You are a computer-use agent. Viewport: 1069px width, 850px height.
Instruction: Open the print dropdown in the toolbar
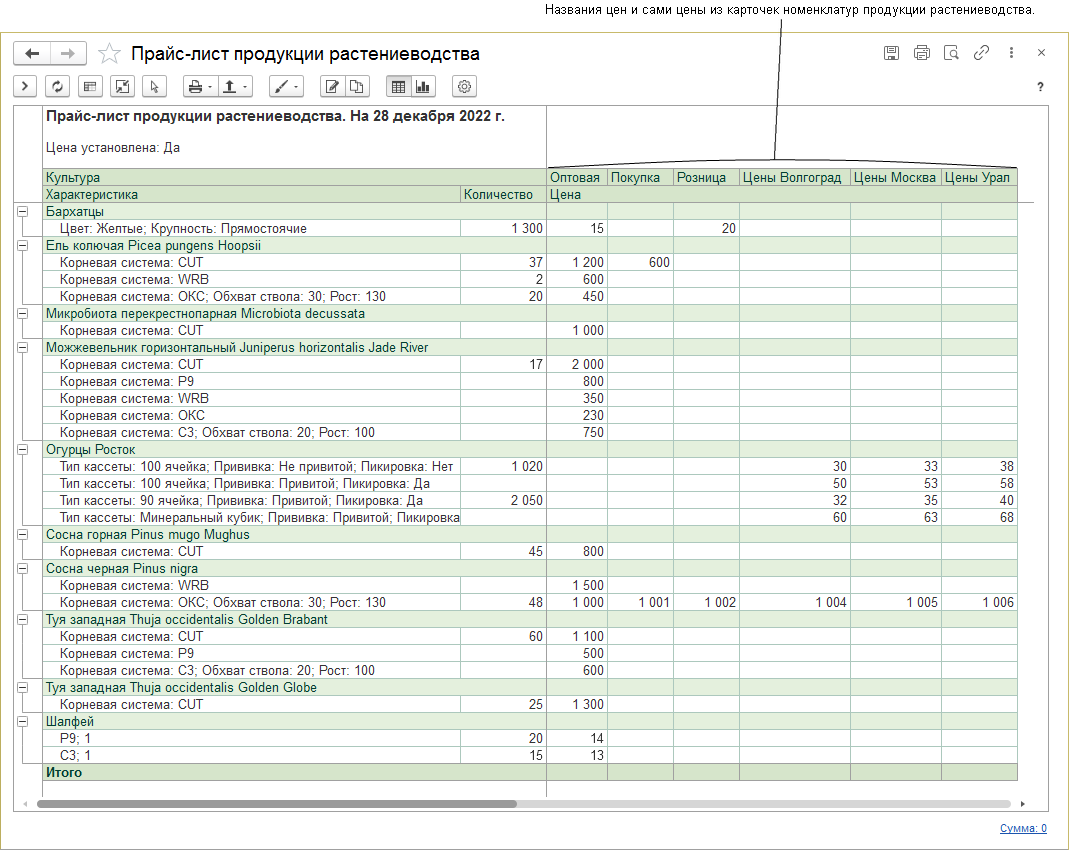[199, 86]
